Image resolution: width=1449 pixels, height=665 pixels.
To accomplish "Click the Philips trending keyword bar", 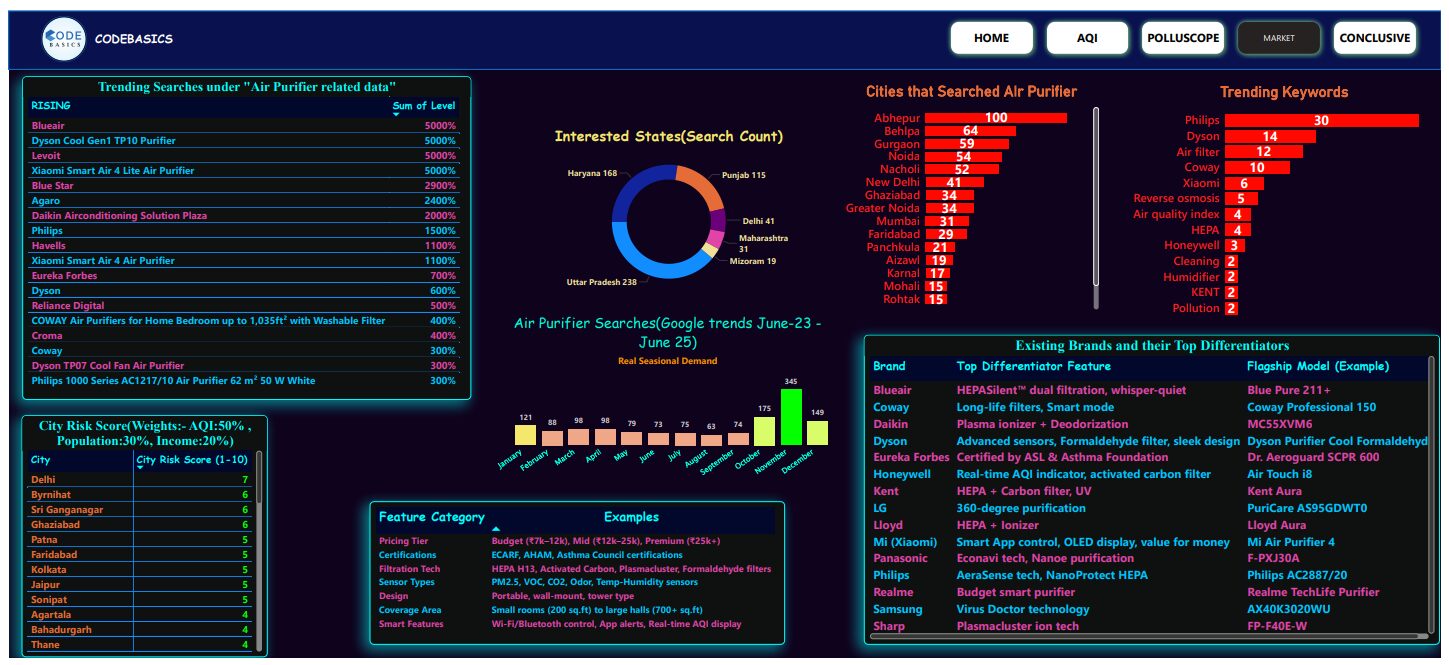I will click(x=1322, y=121).
